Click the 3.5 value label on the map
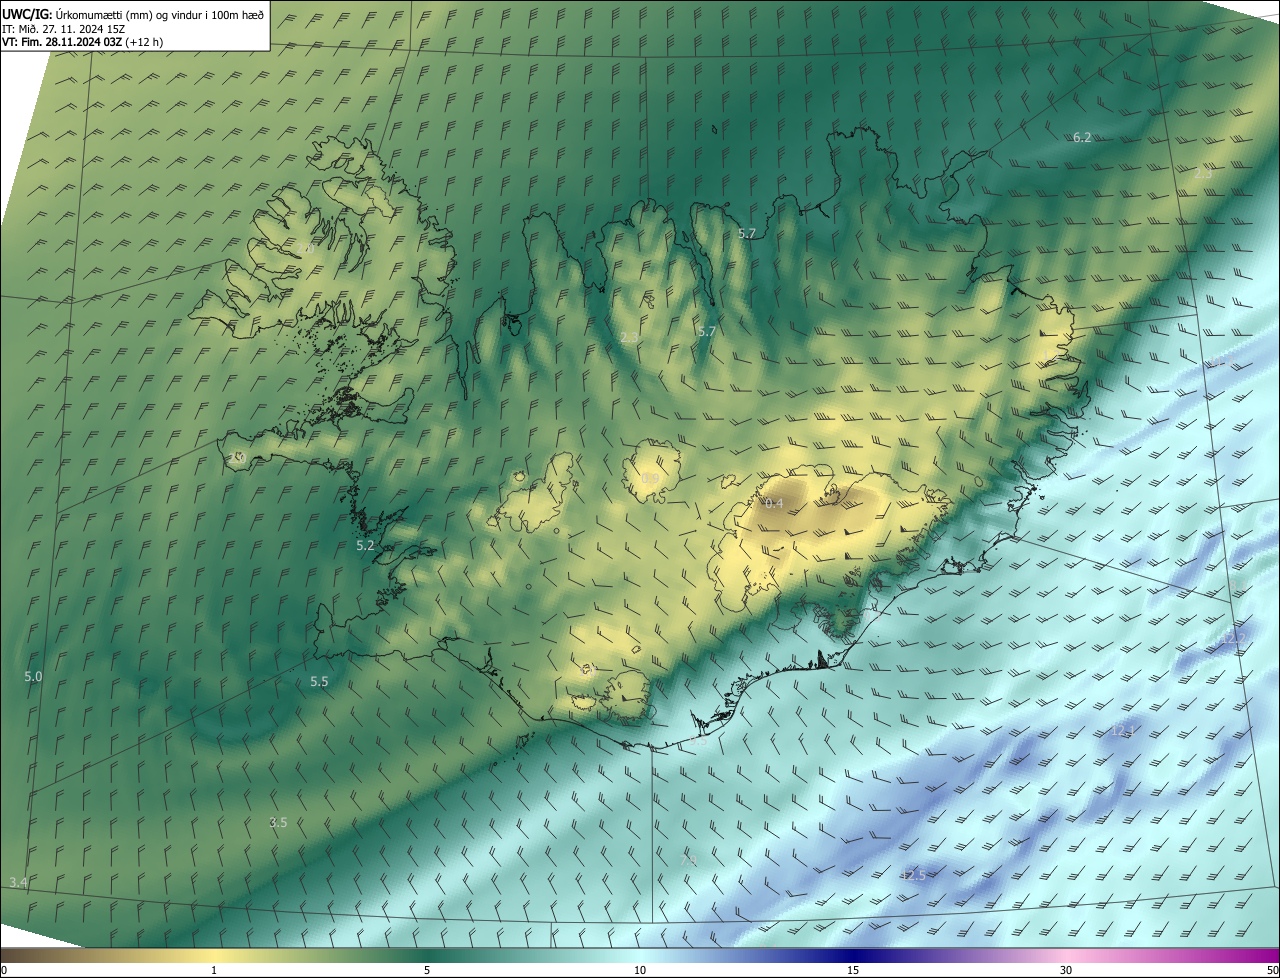The width and height of the screenshot is (1280, 978). coord(278,822)
